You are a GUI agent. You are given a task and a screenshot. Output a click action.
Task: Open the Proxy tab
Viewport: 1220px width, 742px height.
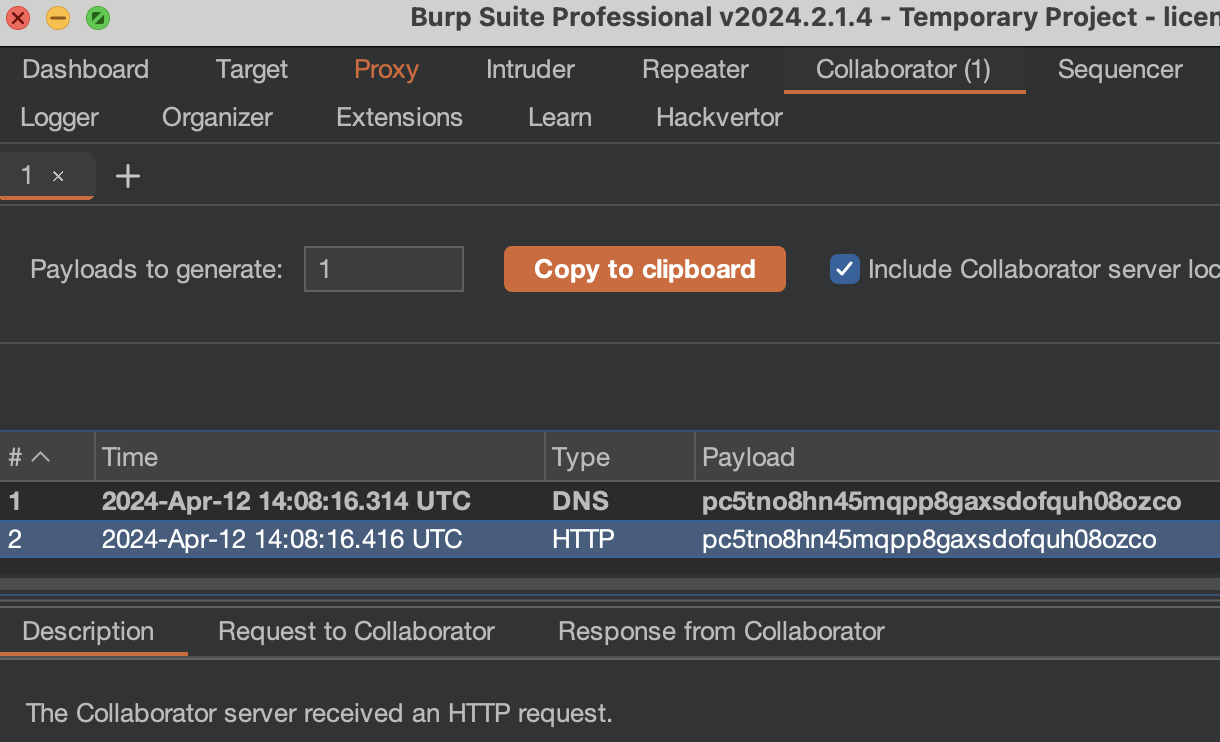tap(386, 69)
